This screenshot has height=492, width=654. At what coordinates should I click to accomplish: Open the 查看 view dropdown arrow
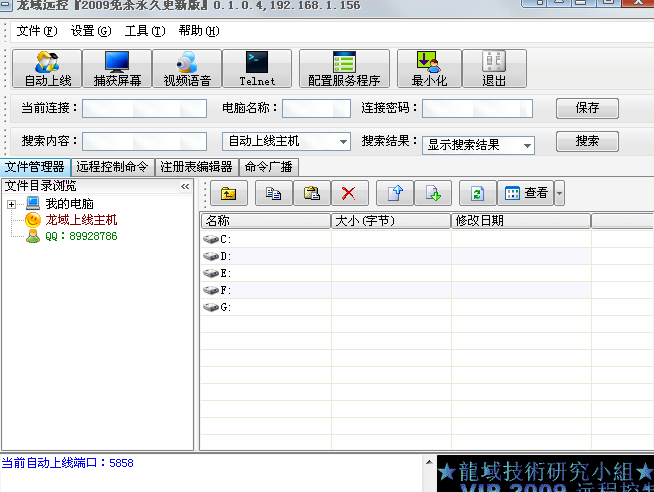click(559, 193)
